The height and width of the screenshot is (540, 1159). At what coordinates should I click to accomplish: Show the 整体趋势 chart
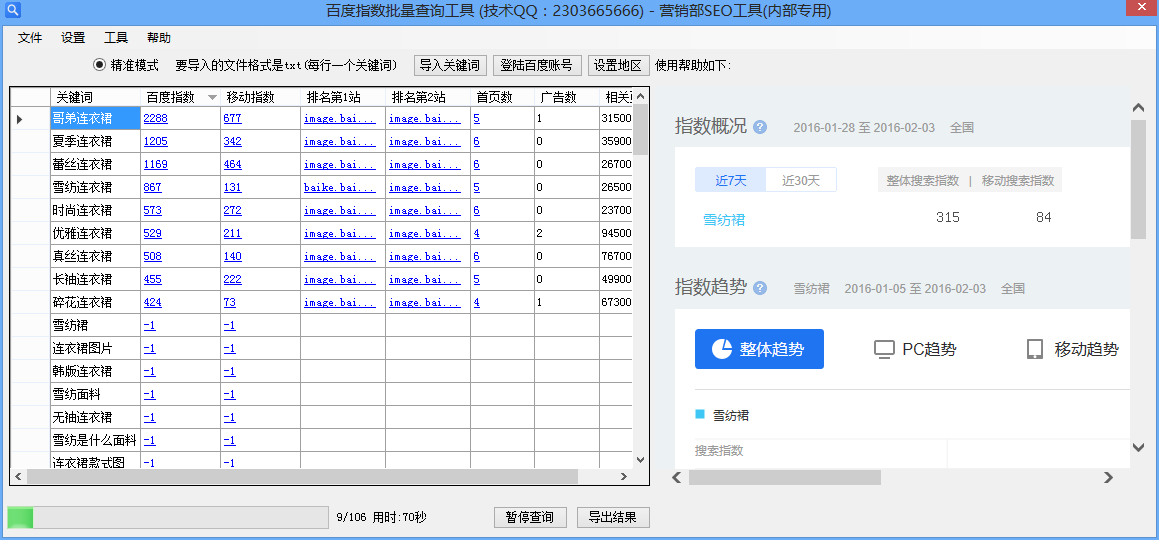759,349
